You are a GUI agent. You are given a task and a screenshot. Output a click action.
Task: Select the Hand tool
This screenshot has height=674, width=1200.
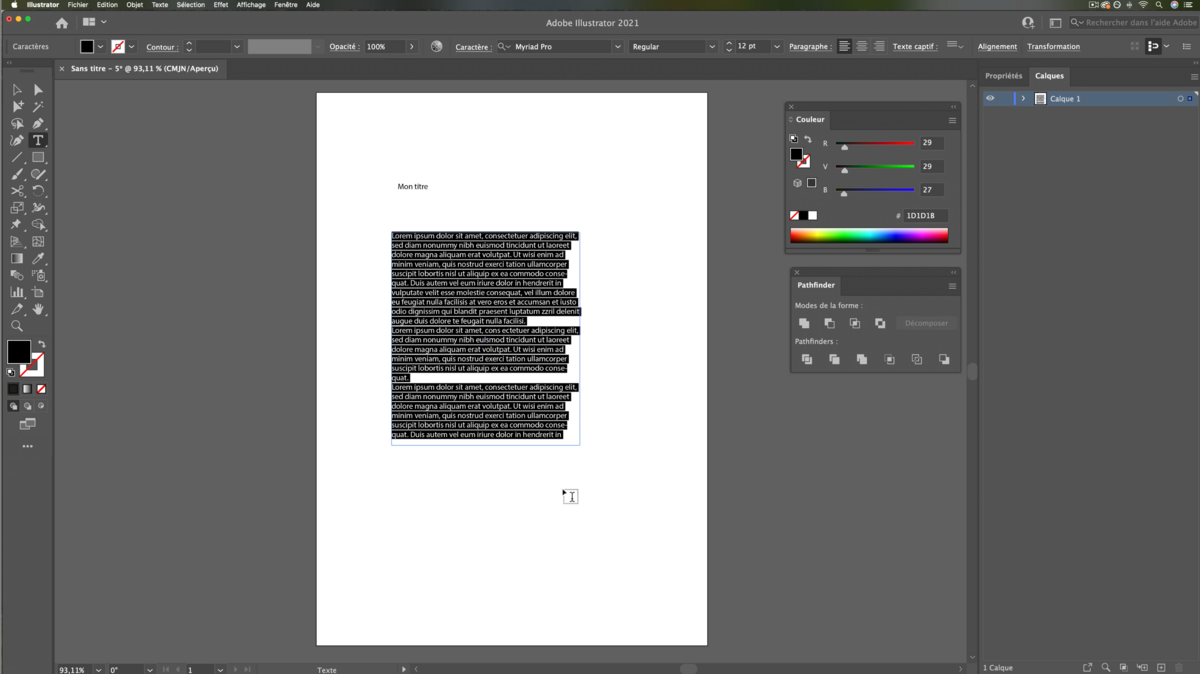(38, 309)
